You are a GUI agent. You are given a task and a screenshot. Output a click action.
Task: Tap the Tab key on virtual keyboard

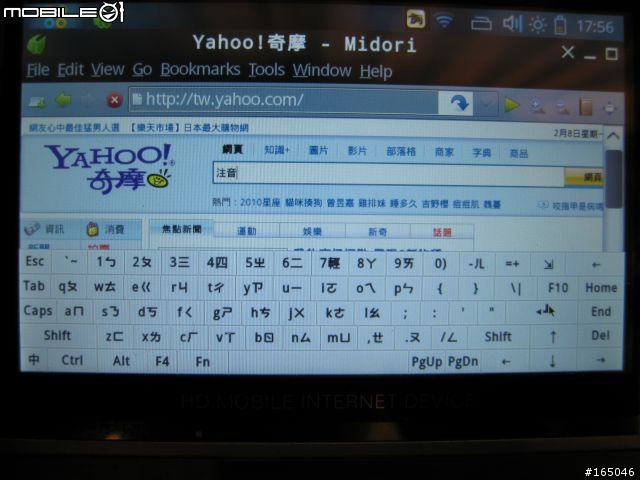[x=34, y=286]
